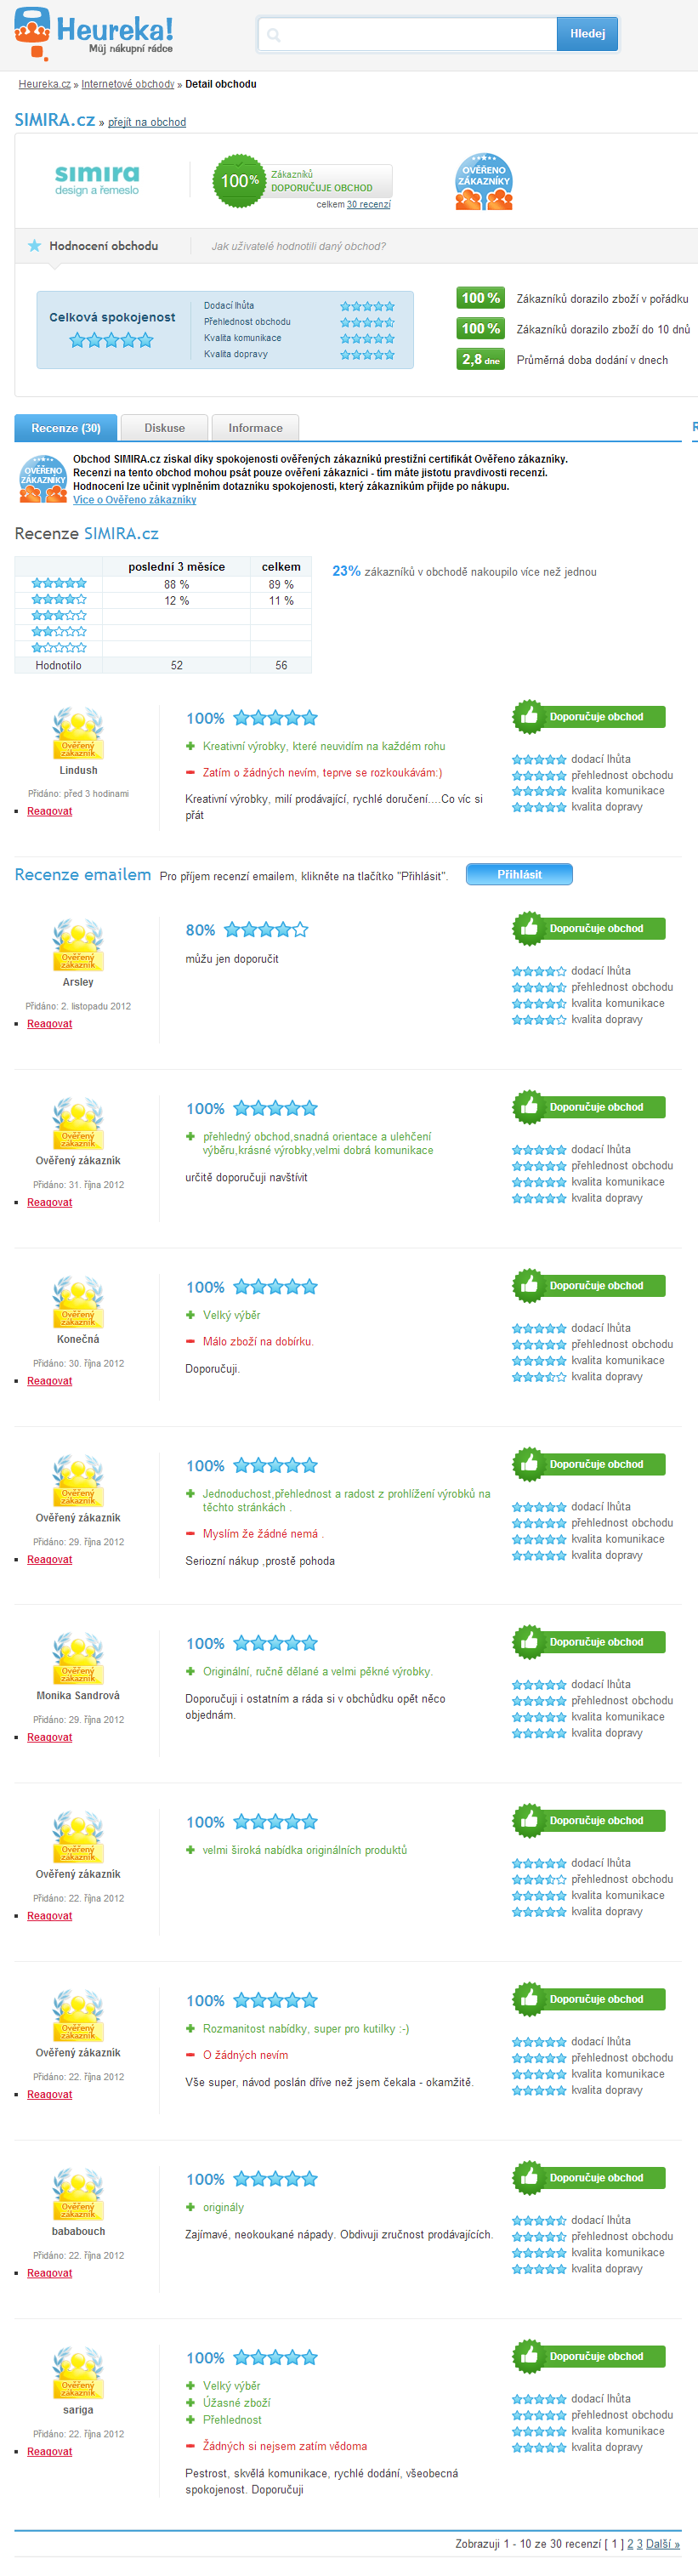Screen dimensions: 698x2576
Task: Click the avatar icon of reviewer Arsley
Action: 78,946
